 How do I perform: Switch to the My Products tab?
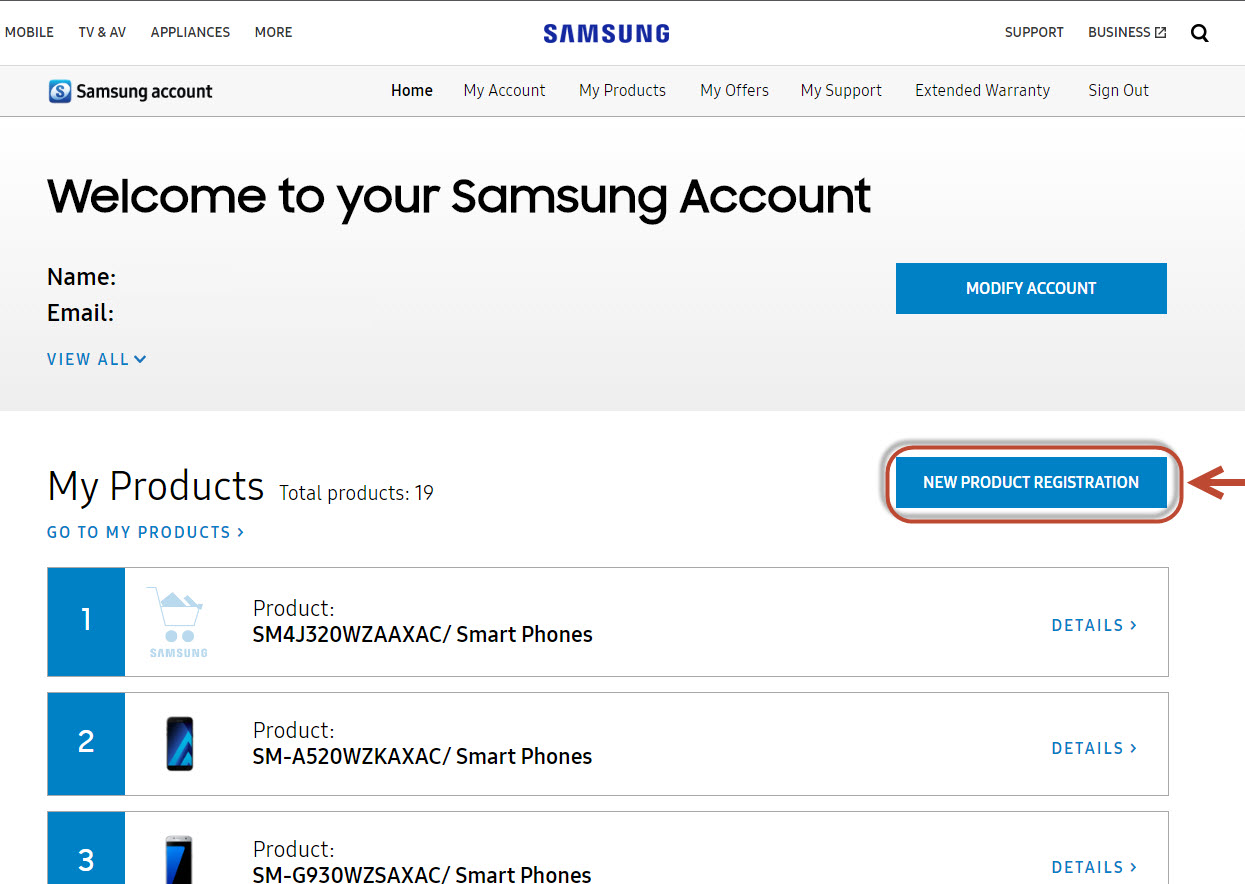click(622, 90)
